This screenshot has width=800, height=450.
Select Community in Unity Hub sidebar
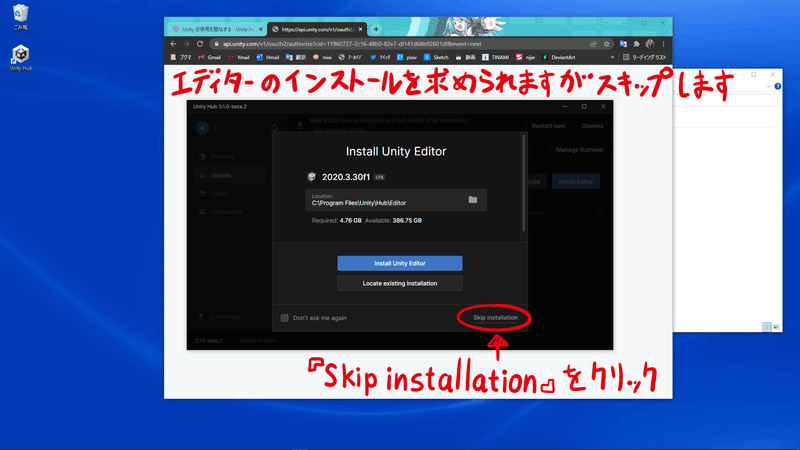pyautogui.click(x=227, y=212)
